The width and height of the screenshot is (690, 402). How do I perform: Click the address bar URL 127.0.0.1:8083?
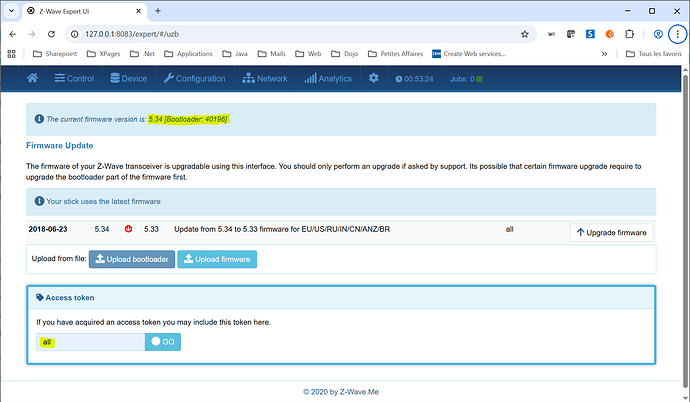(x=132, y=34)
